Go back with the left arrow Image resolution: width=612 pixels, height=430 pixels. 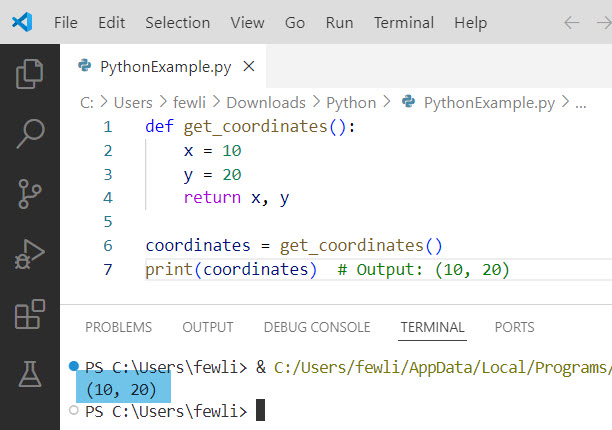572,23
